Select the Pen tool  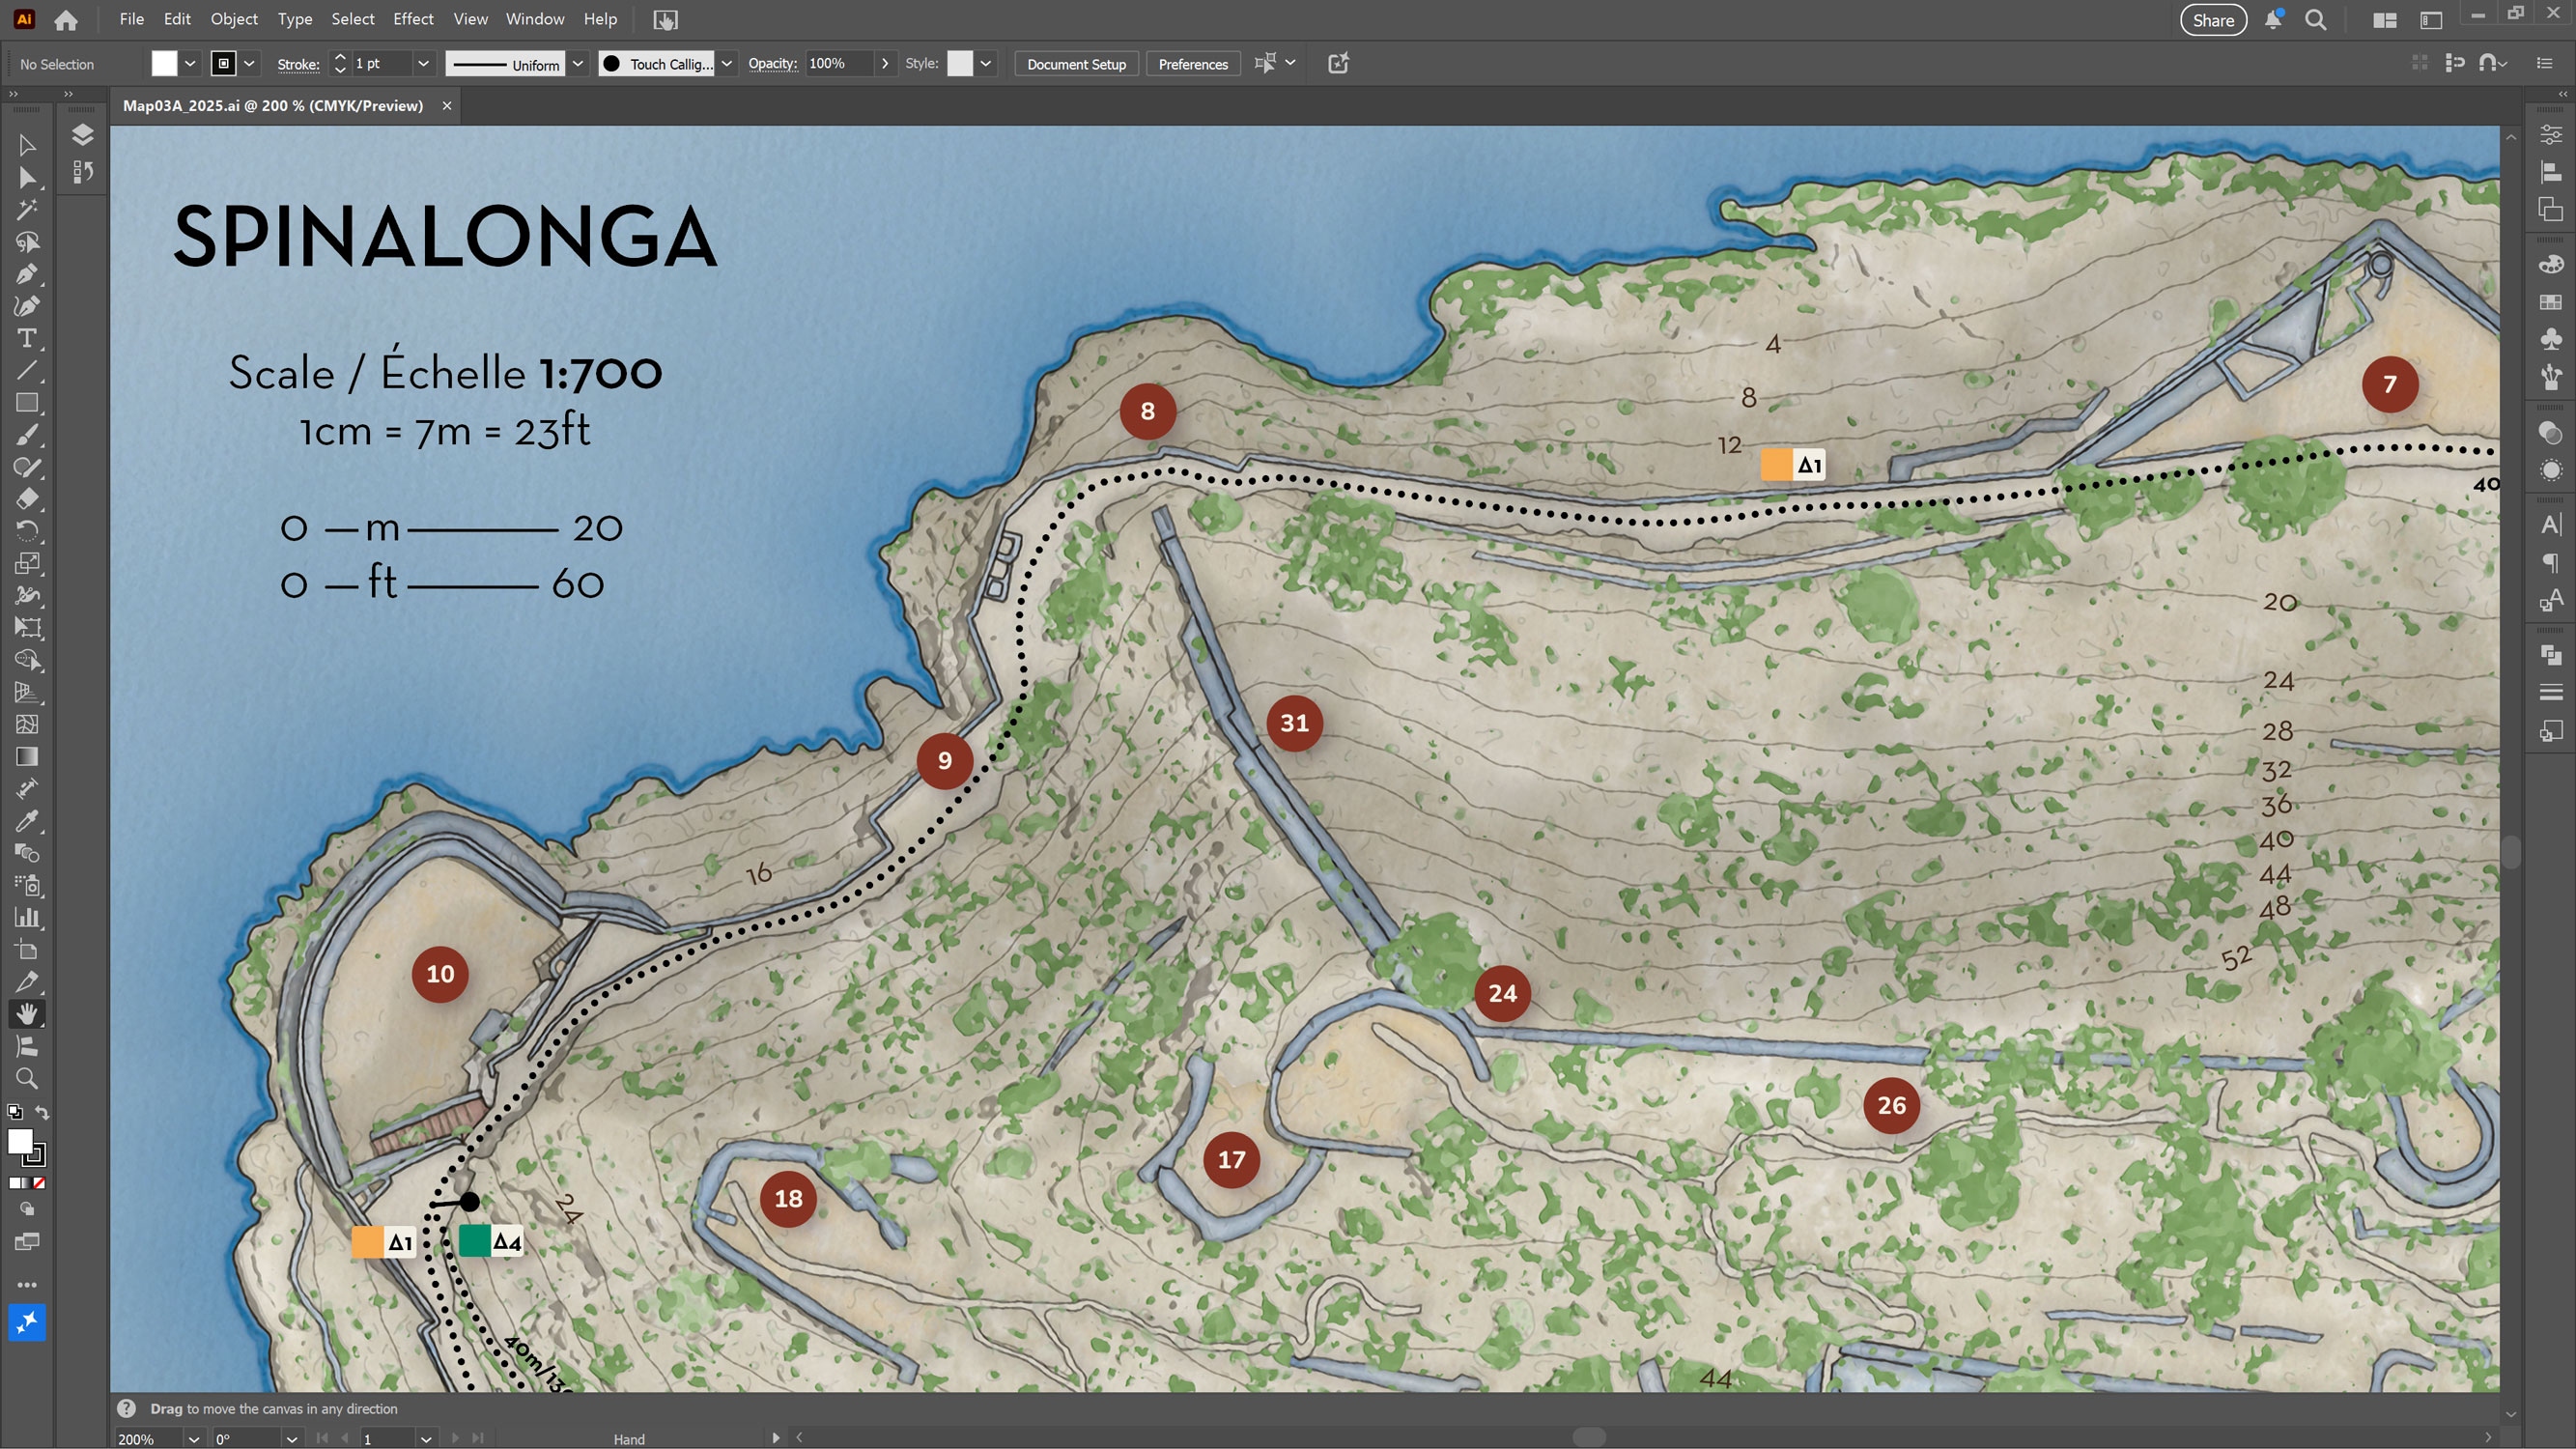pos(27,274)
